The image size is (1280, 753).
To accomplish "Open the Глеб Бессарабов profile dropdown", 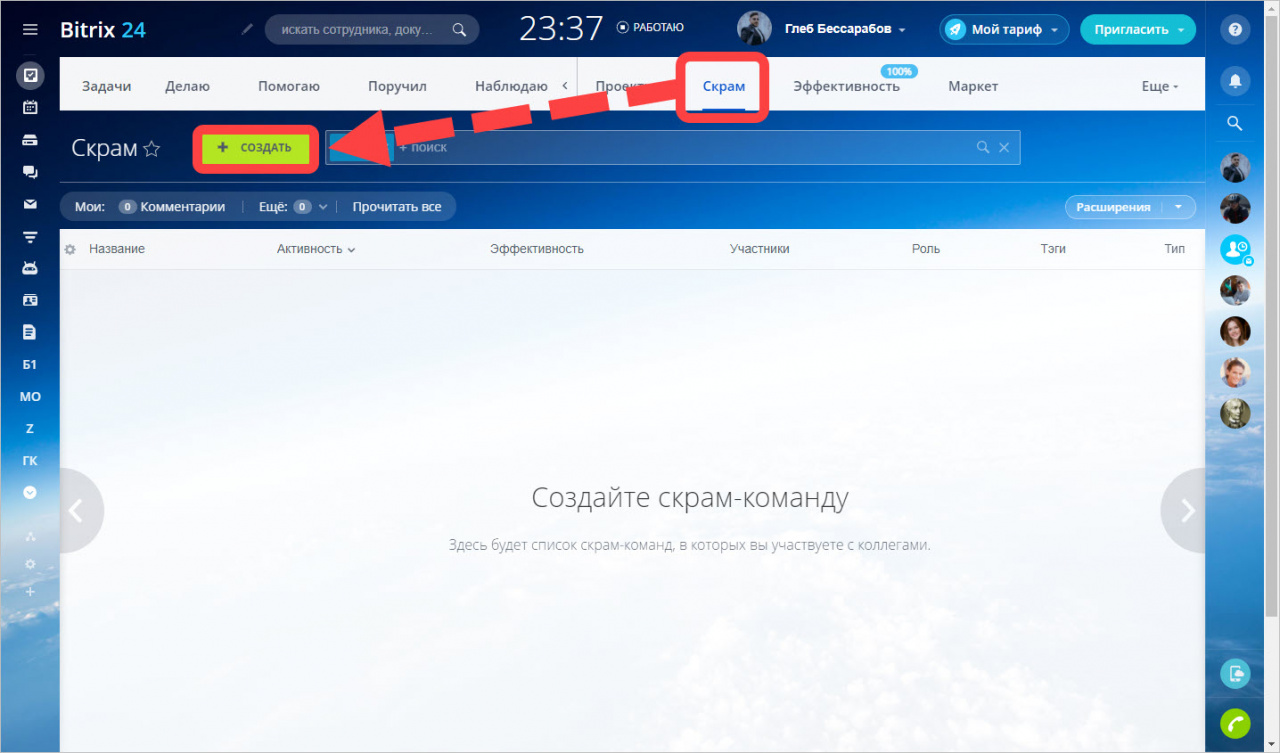I will pyautogui.click(x=845, y=29).
